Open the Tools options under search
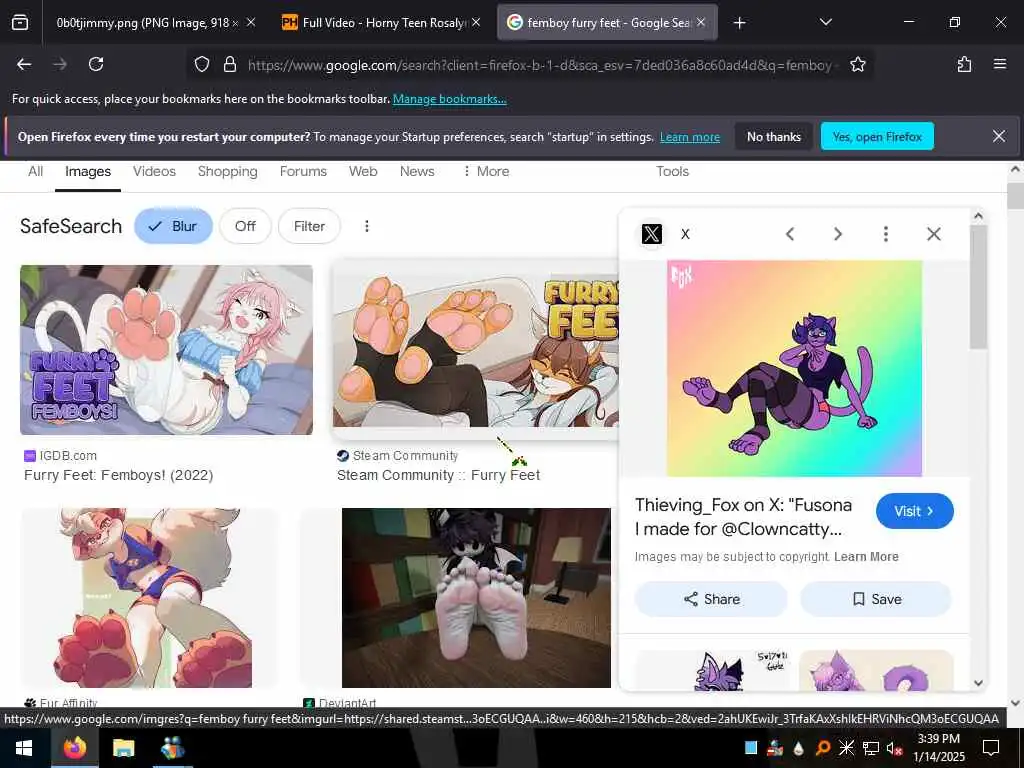This screenshot has width=1024, height=768. point(672,171)
